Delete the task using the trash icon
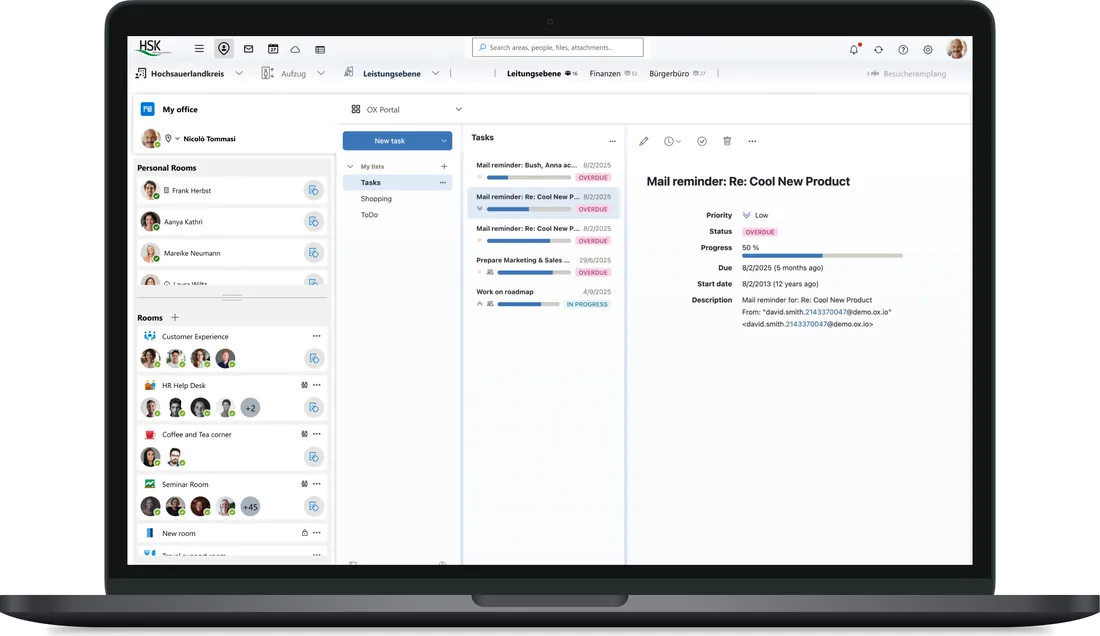 click(x=727, y=141)
